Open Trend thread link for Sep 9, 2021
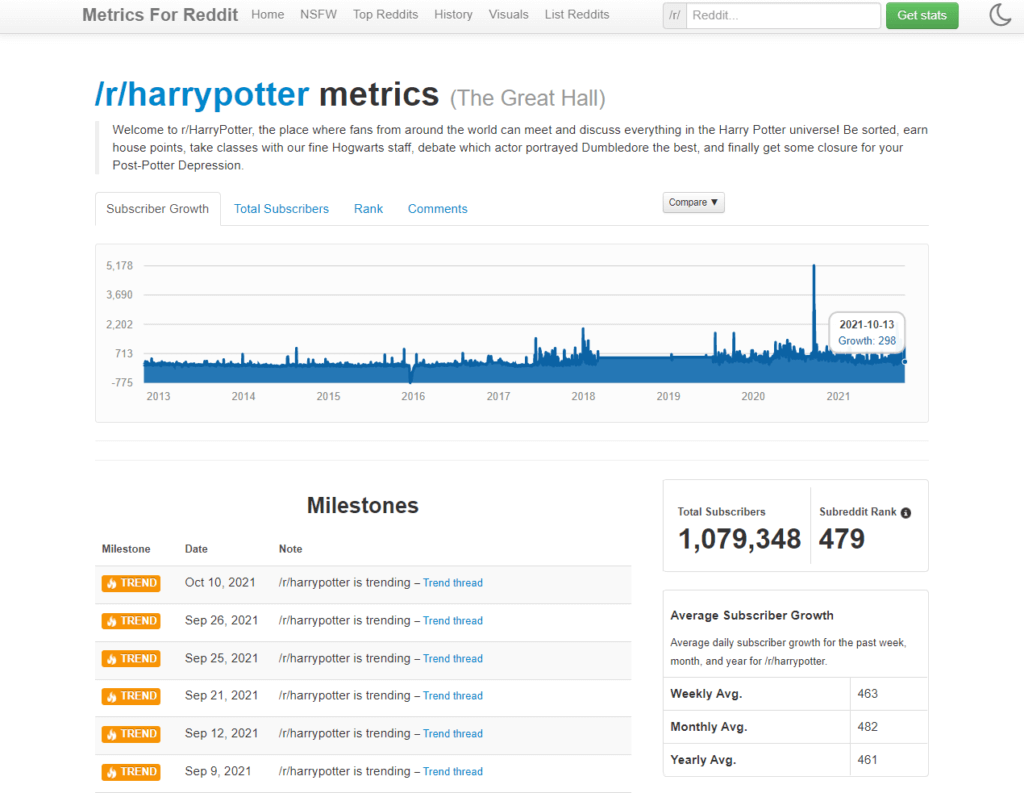1024x793 pixels. [453, 771]
